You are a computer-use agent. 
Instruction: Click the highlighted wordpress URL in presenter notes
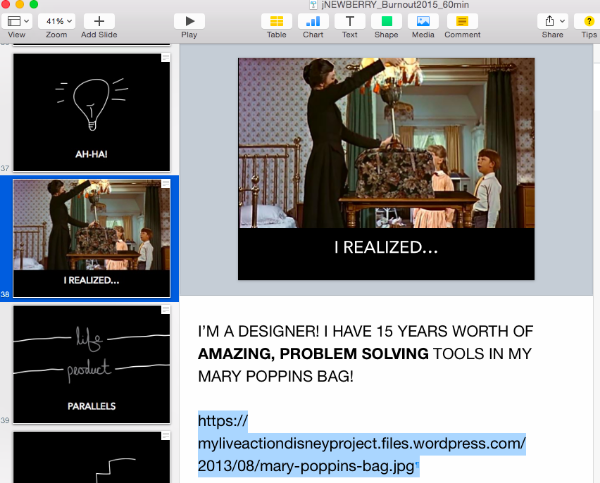(x=362, y=444)
